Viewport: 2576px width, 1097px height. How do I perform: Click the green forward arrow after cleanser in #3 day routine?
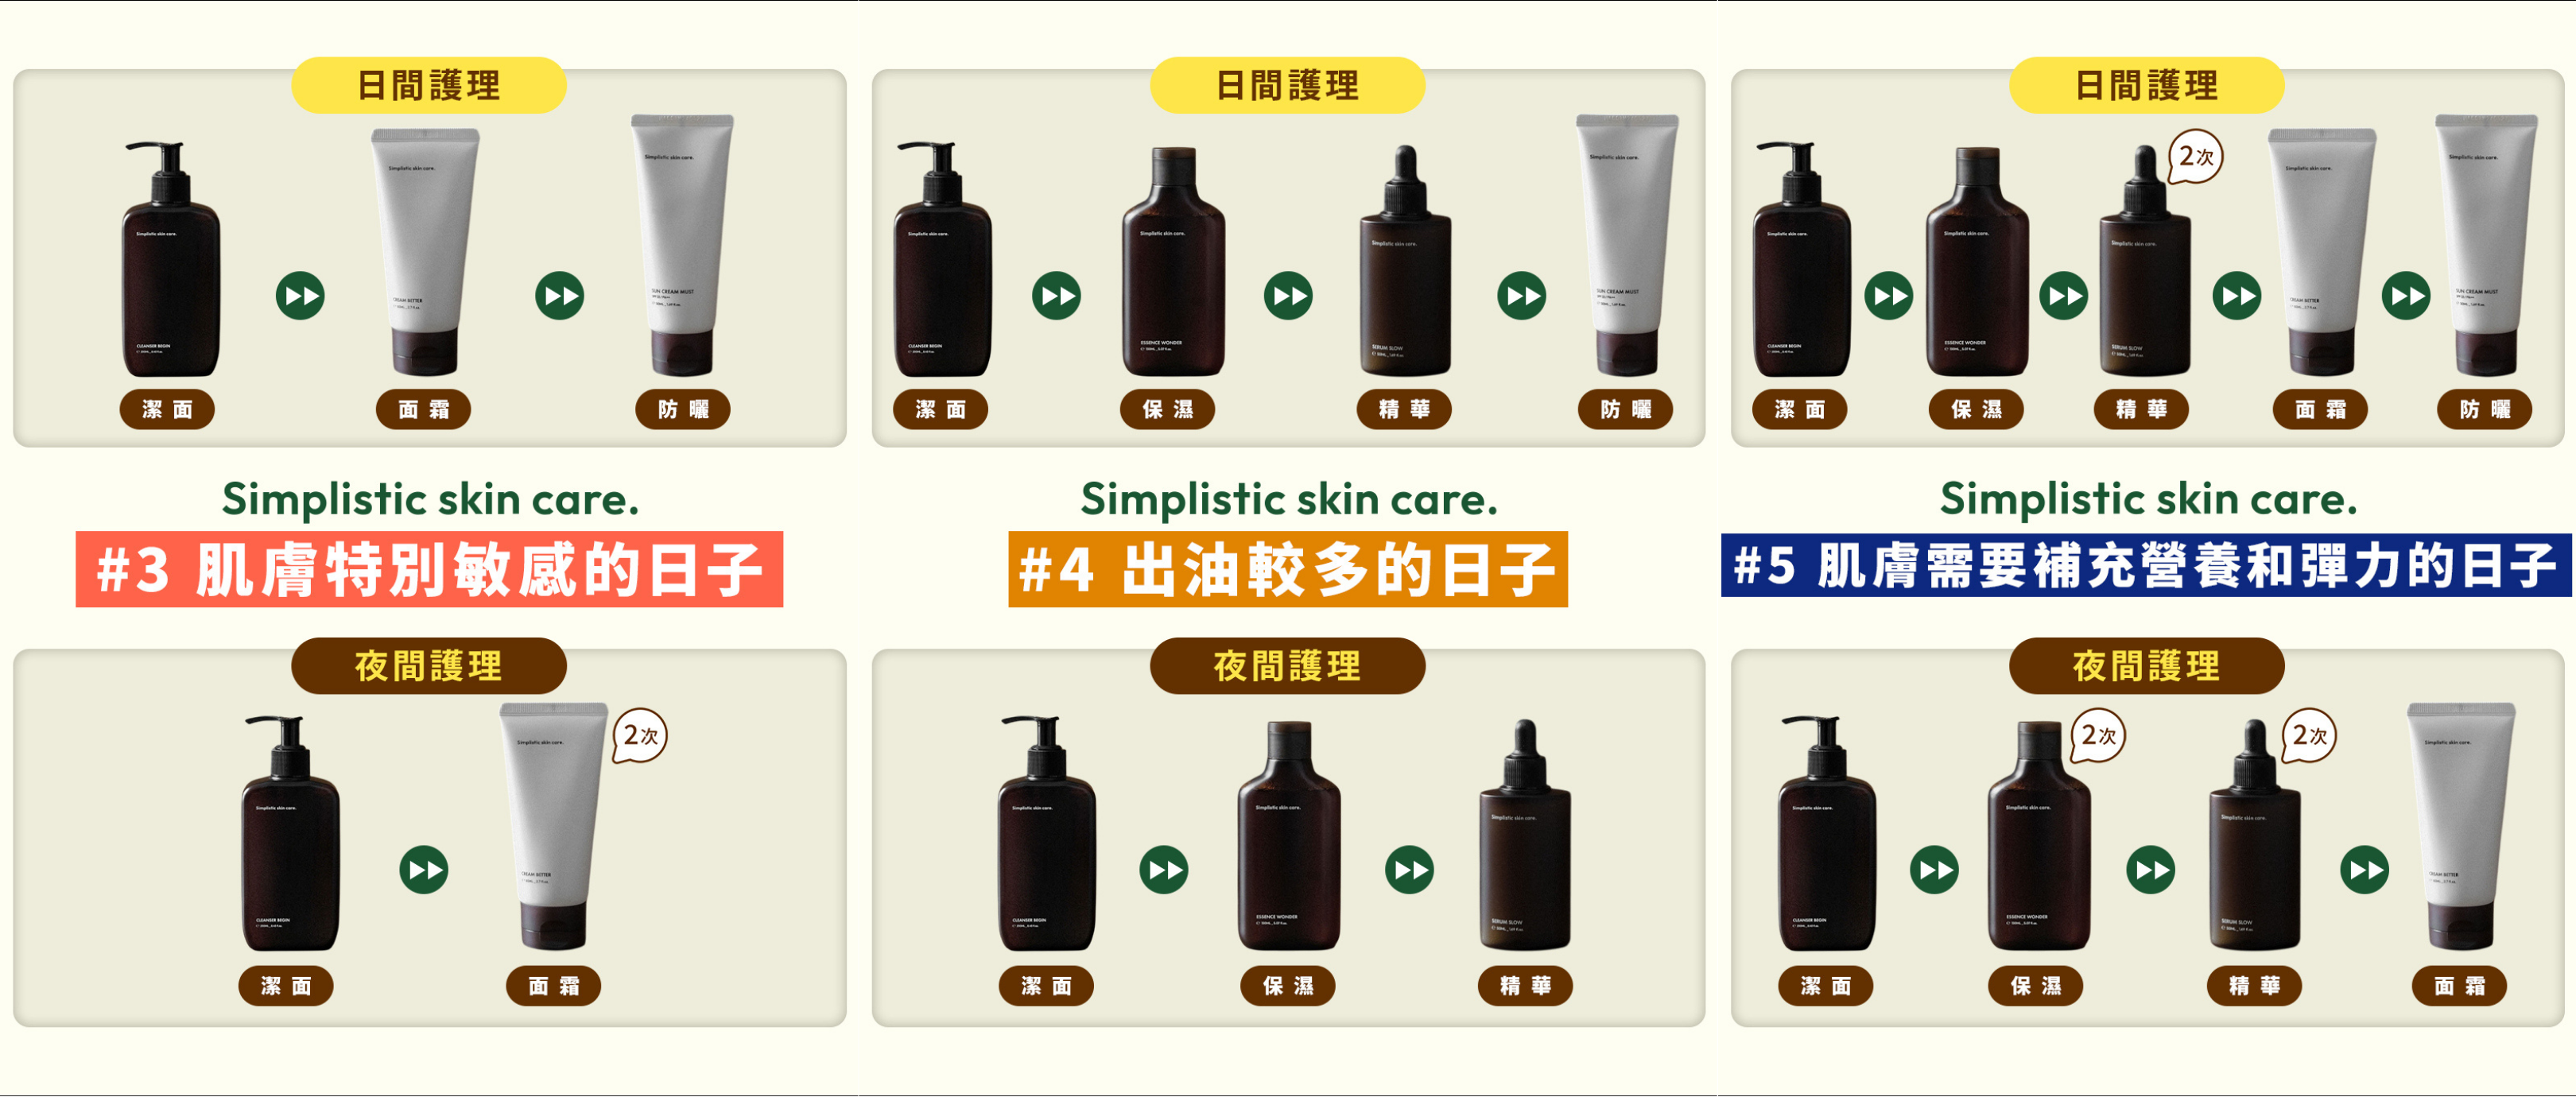(300, 296)
